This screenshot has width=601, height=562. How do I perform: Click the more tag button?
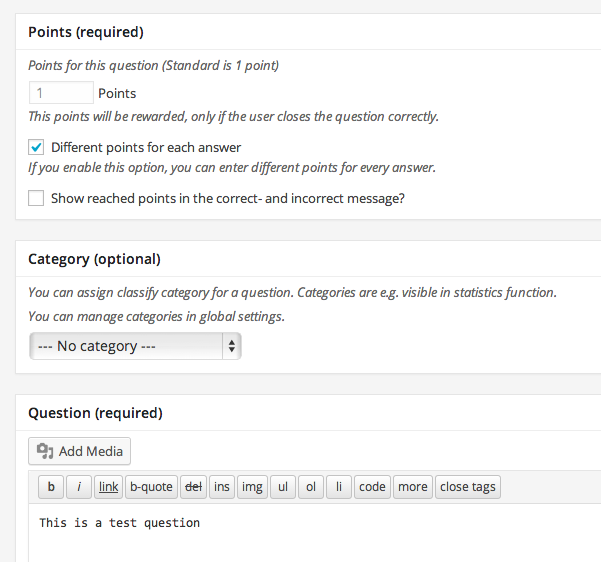click(x=412, y=487)
